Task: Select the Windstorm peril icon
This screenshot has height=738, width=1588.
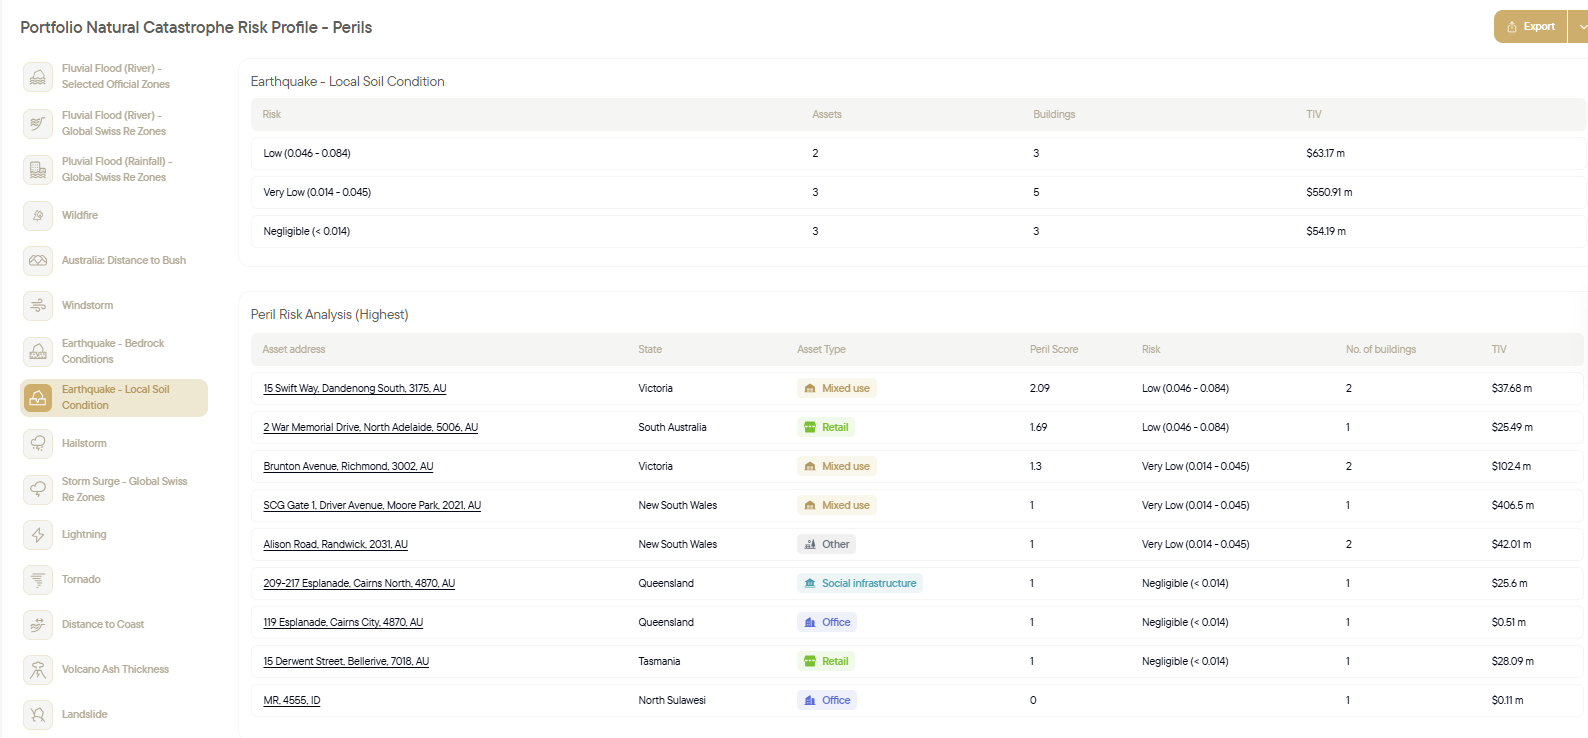Action: coord(38,305)
